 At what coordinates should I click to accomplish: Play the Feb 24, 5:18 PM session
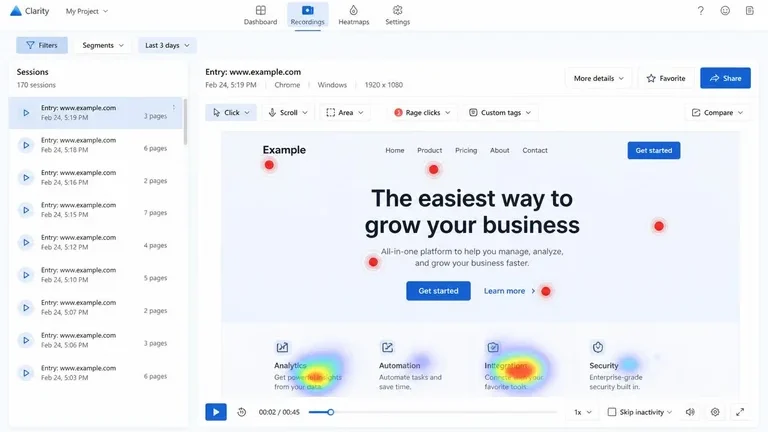[x=25, y=145]
